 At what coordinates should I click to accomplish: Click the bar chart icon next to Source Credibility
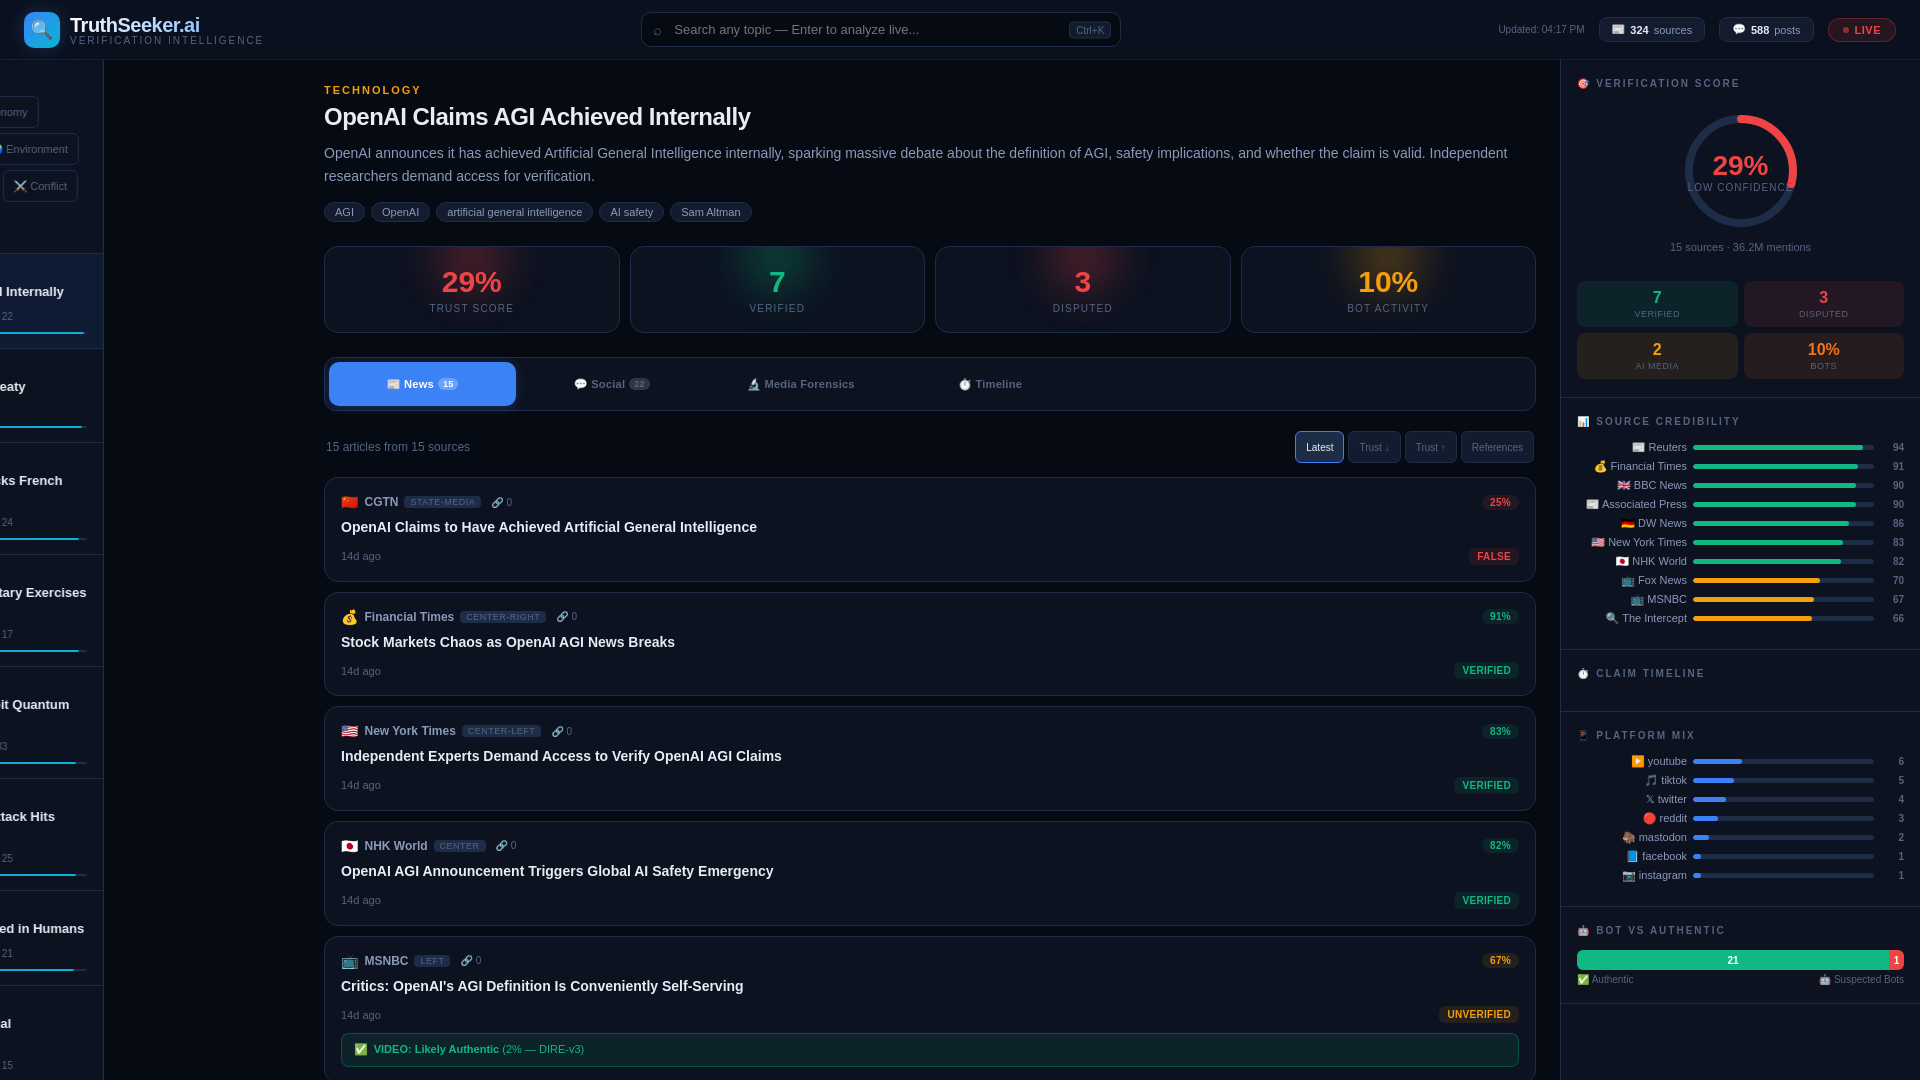click(1583, 422)
